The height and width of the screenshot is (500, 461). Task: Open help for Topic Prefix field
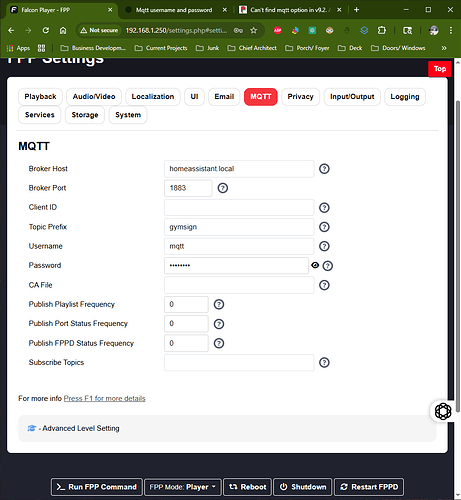(x=324, y=227)
